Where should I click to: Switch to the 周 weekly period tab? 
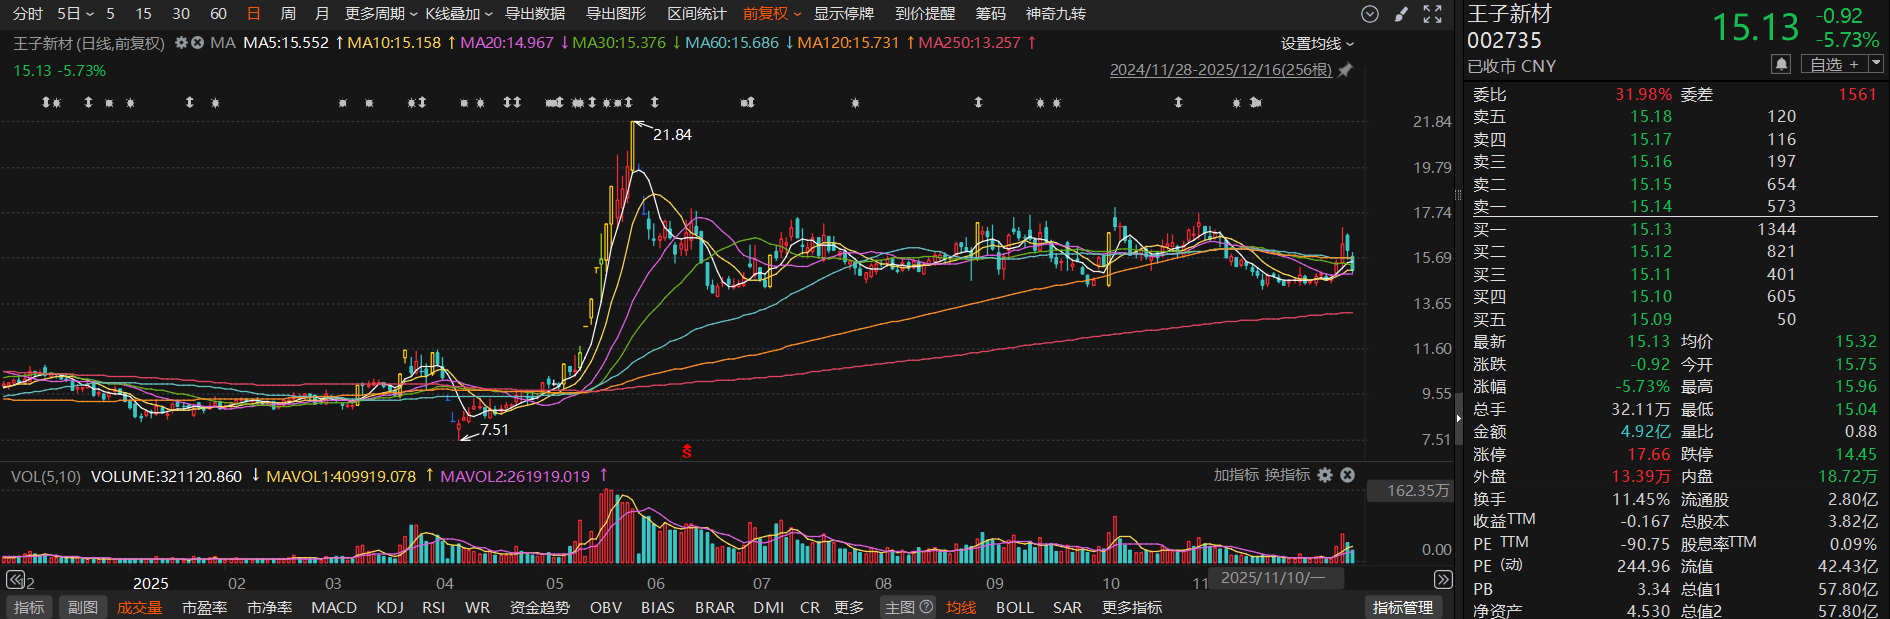tap(288, 14)
